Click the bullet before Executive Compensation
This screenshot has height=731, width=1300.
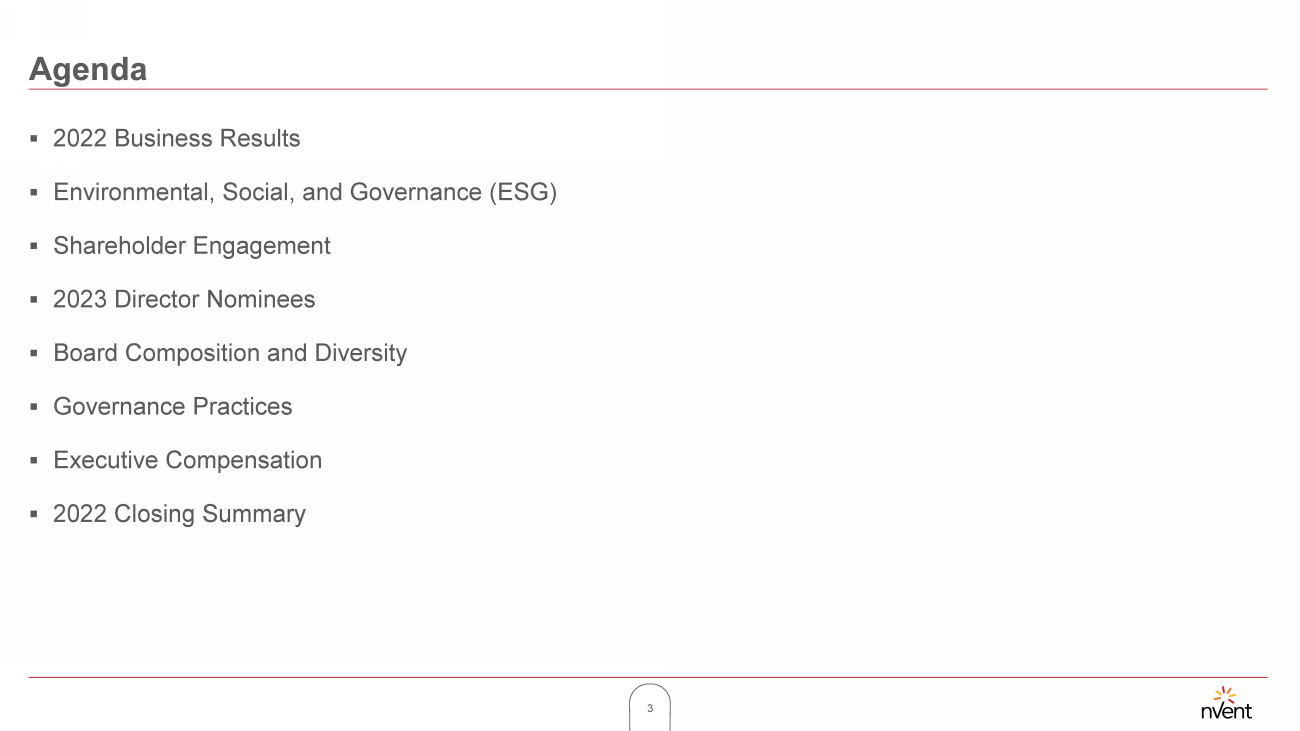(33, 461)
